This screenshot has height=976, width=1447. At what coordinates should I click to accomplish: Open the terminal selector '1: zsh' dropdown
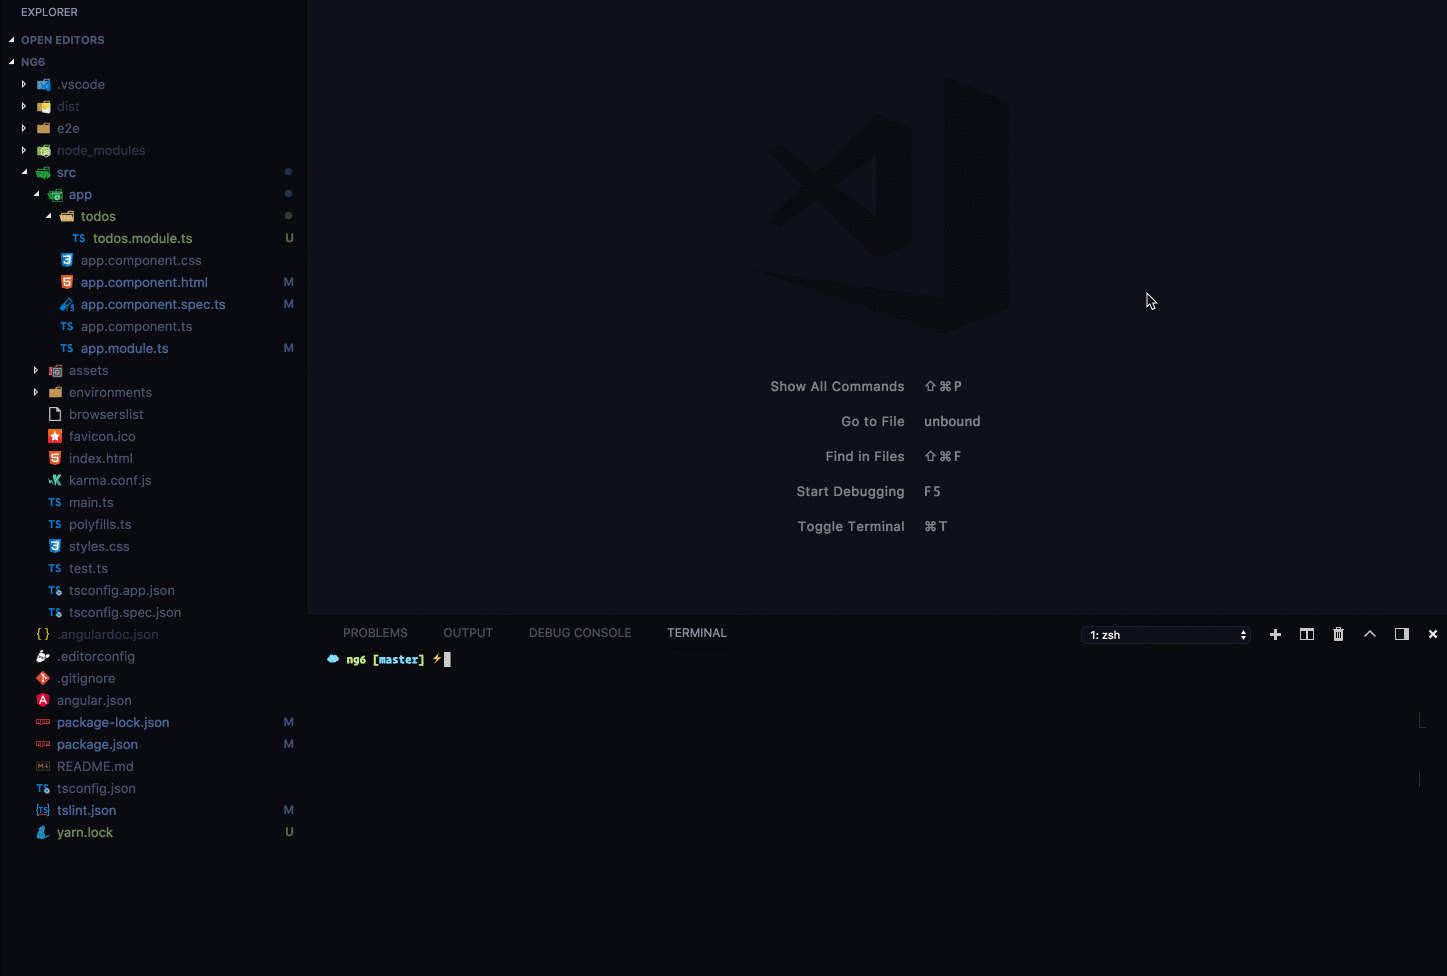[x=1166, y=635]
